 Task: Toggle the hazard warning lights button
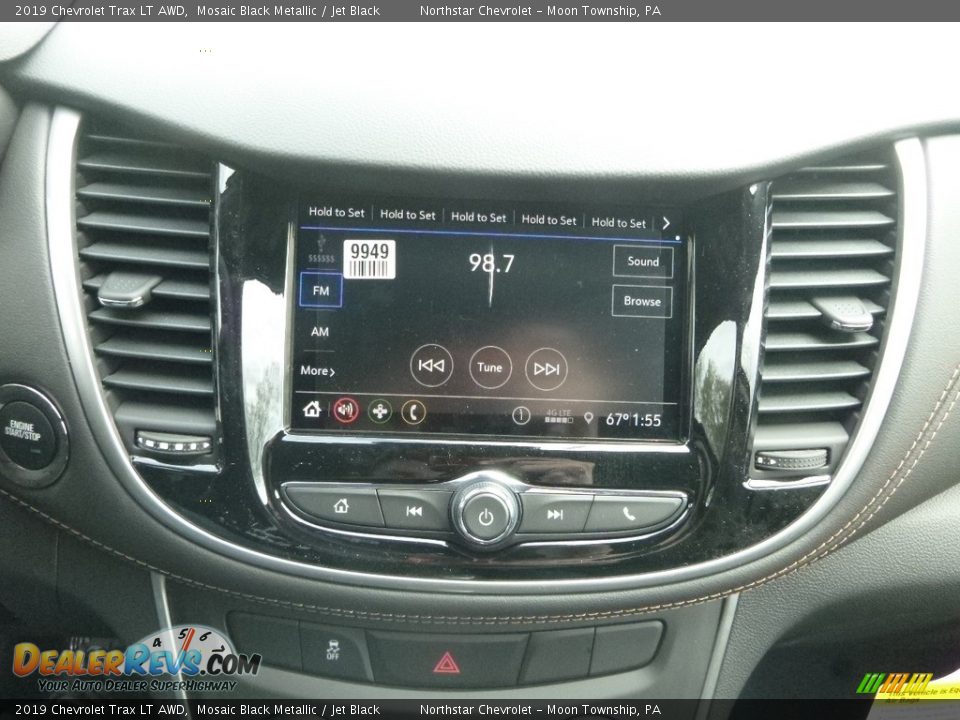[x=446, y=661]
